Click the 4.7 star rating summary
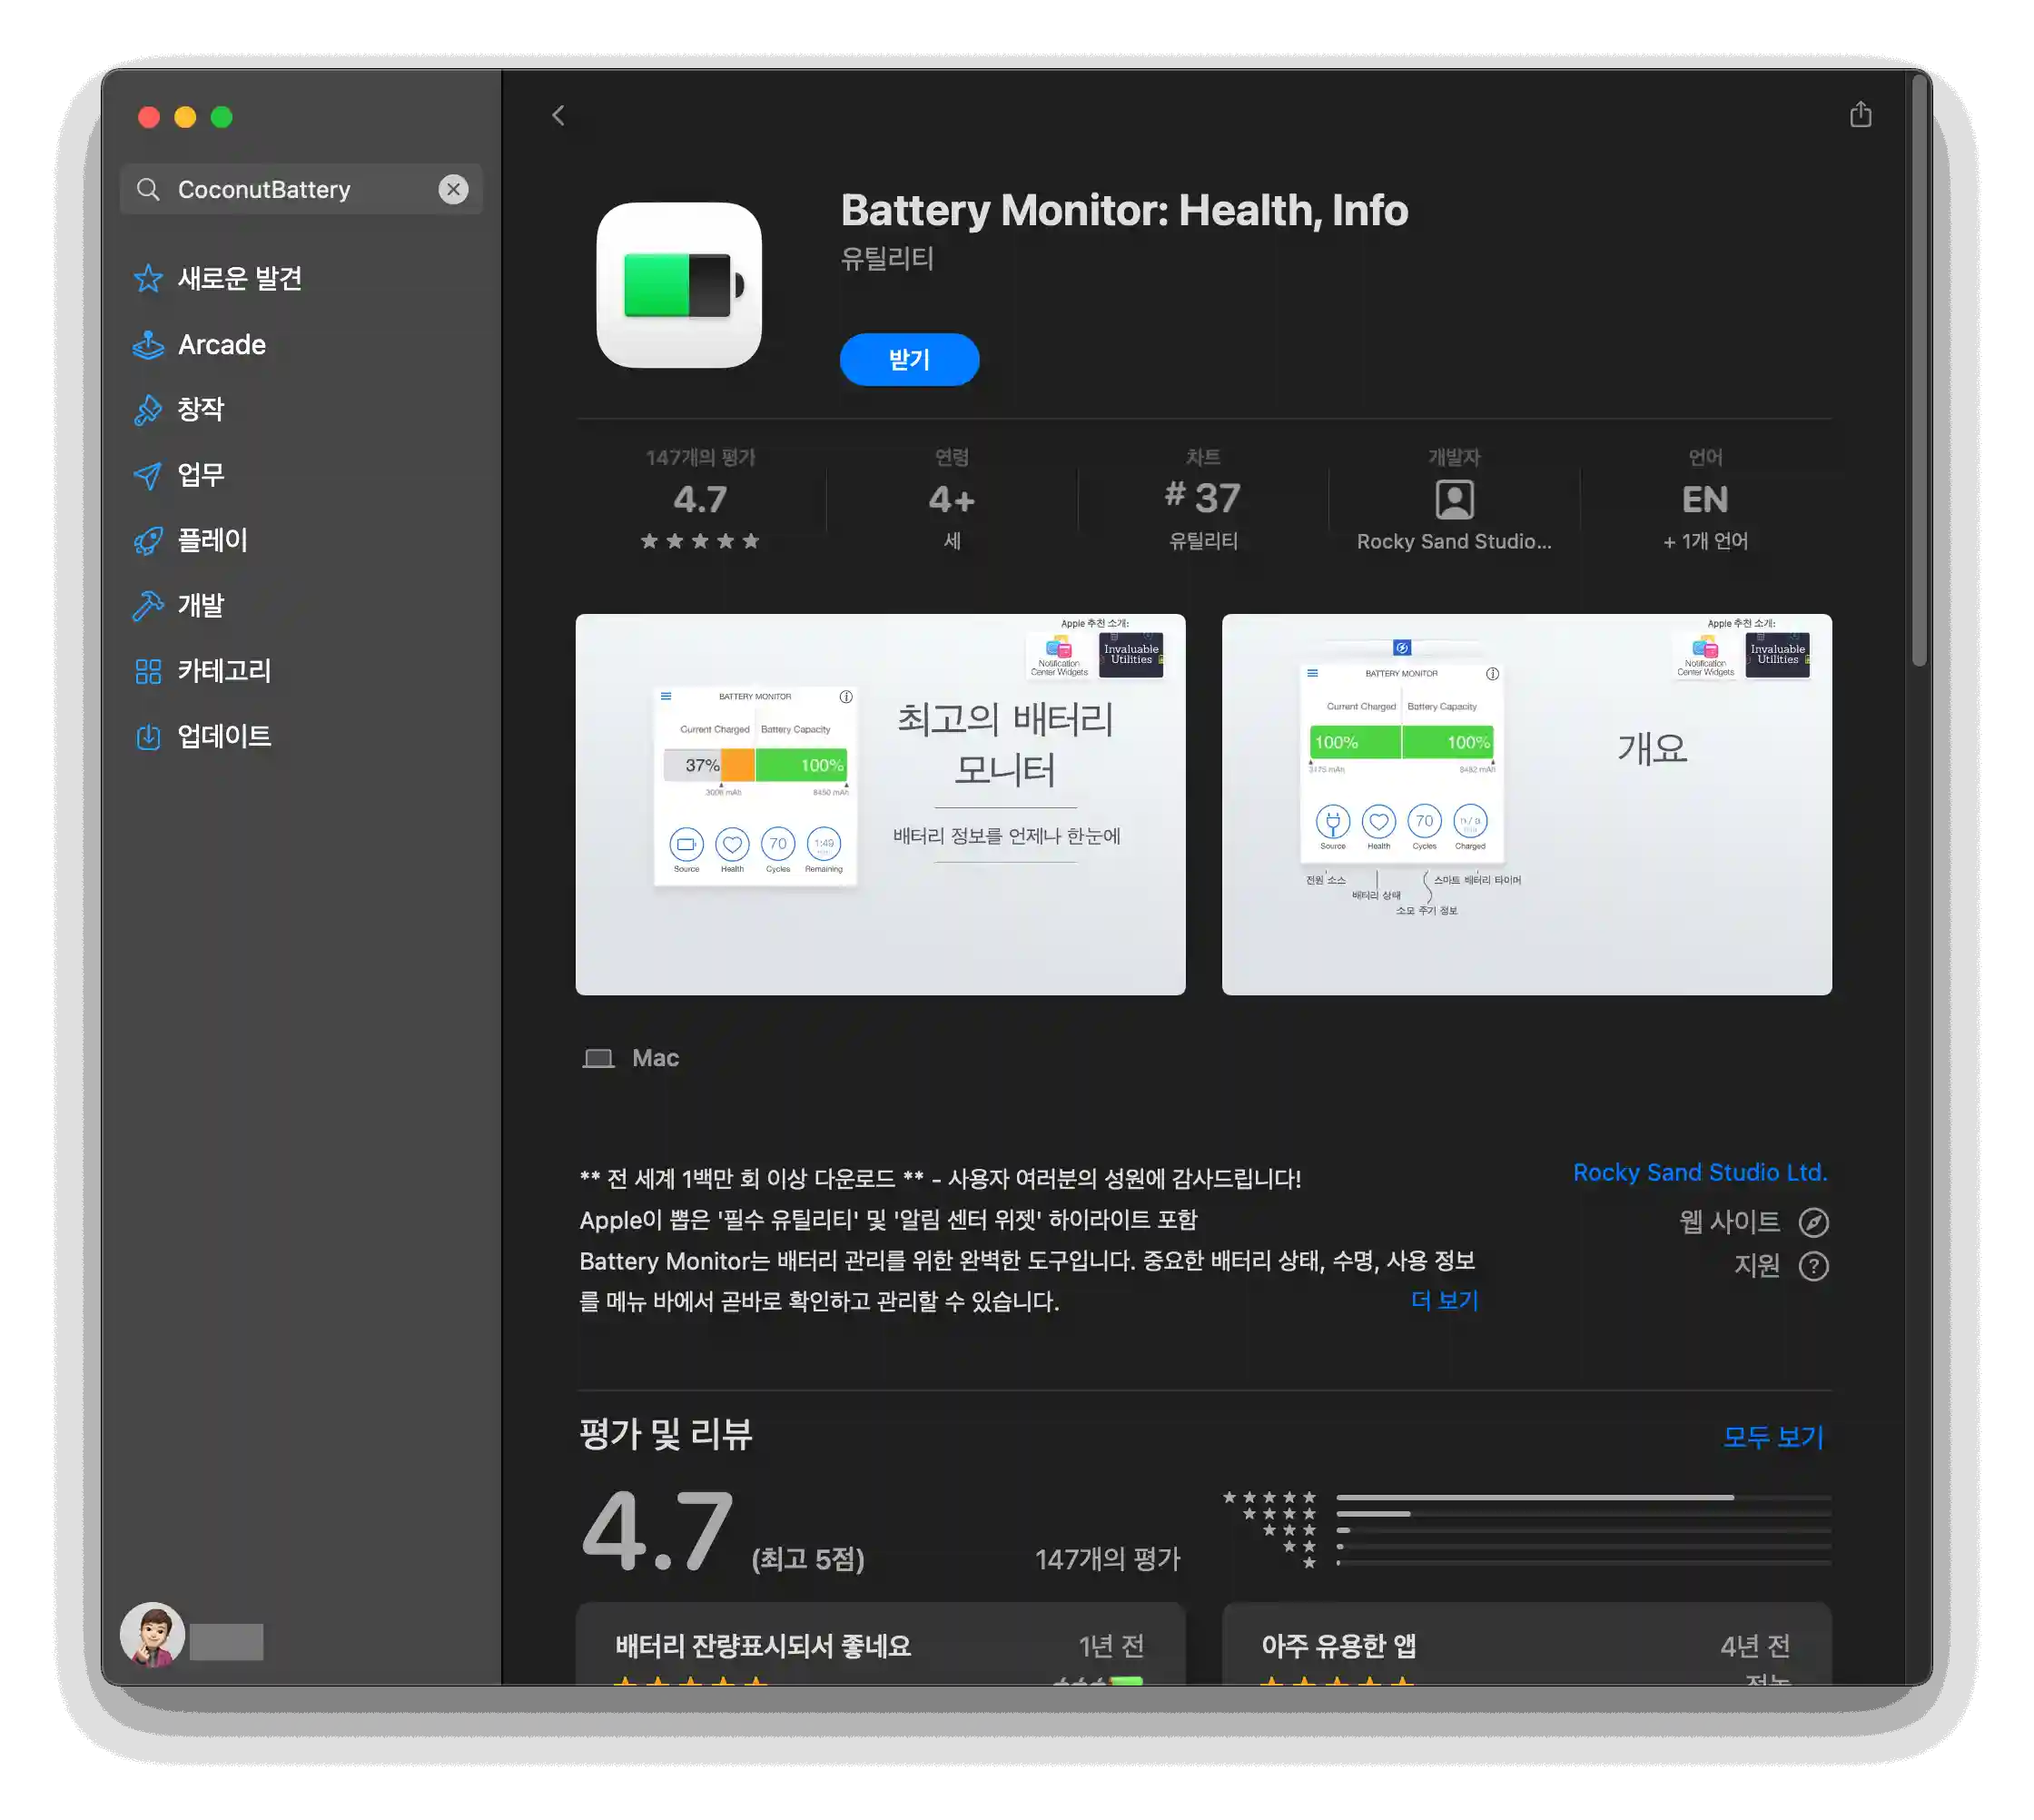 [700, 499]
